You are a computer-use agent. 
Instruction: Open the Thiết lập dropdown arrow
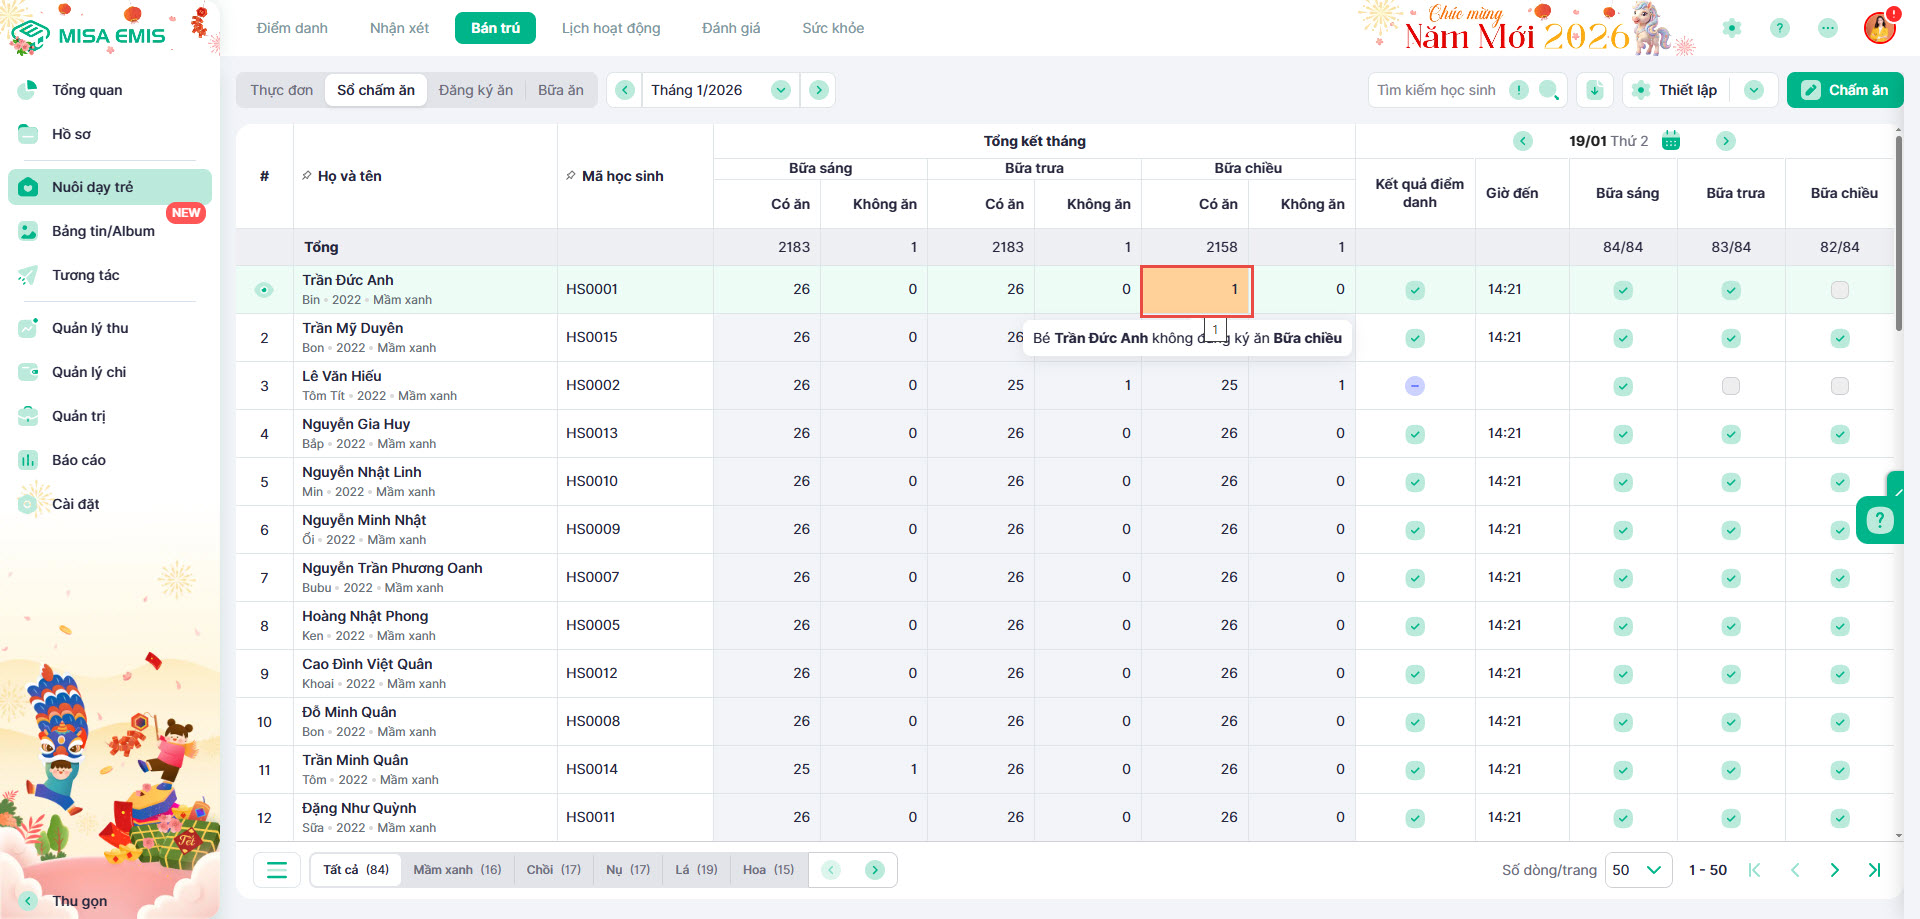pyautogui.click(x=1754, y=90)
